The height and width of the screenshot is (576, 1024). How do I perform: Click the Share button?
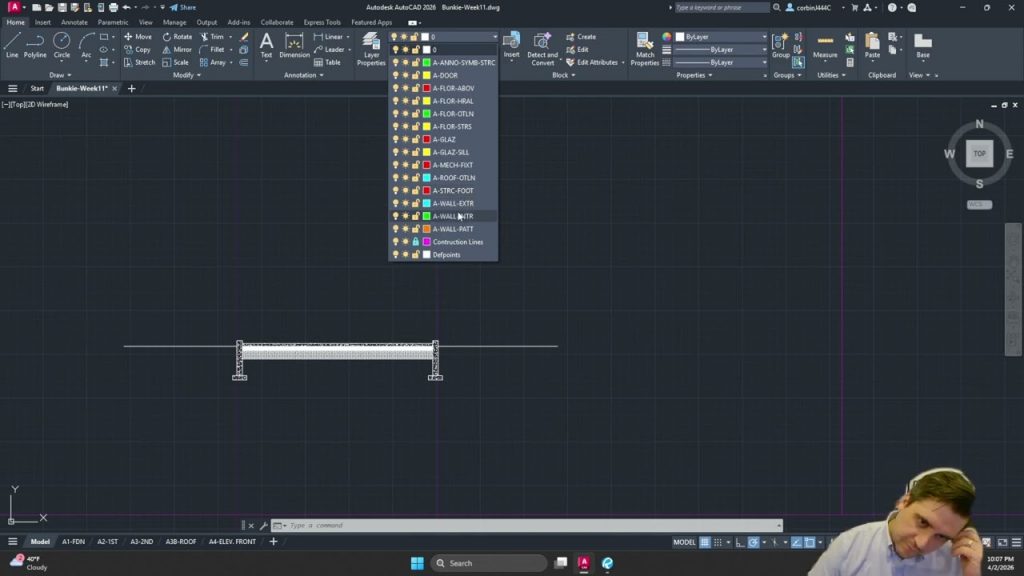183,7
